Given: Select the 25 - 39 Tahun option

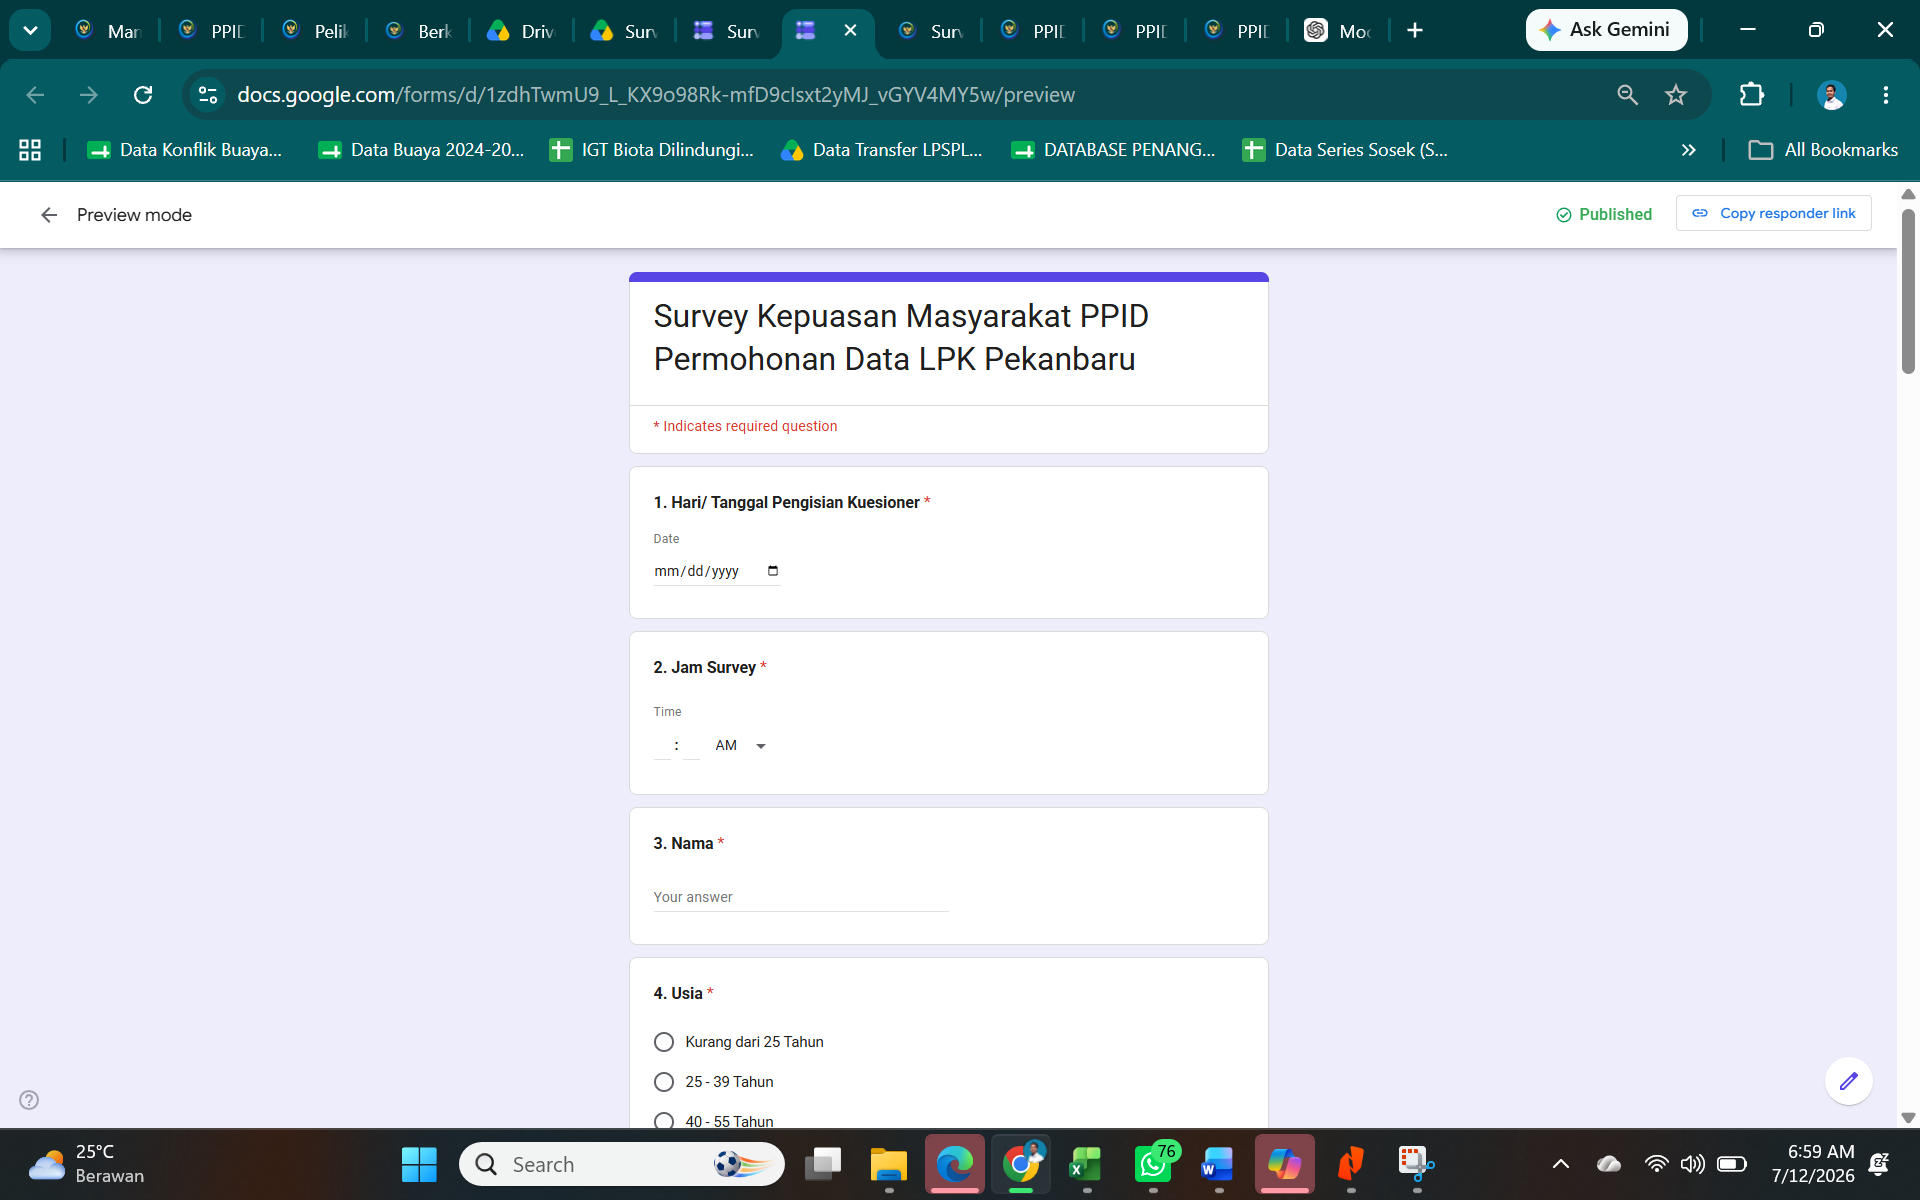Looking at the screenshot, I should click(664, 1082).
